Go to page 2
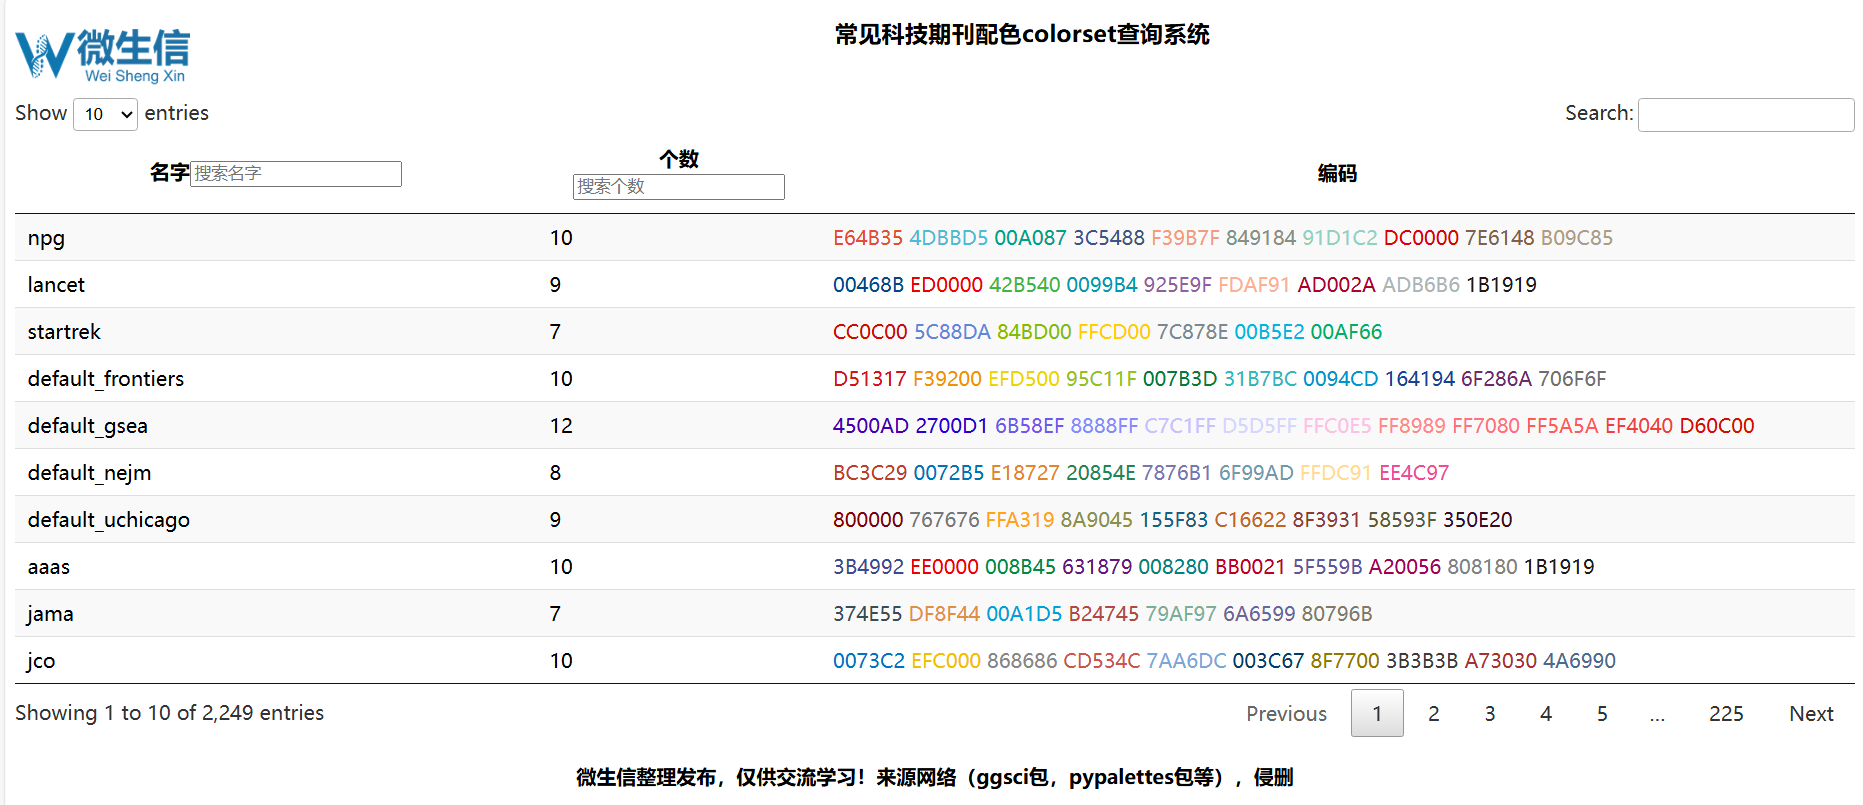 pos(1433,714)
